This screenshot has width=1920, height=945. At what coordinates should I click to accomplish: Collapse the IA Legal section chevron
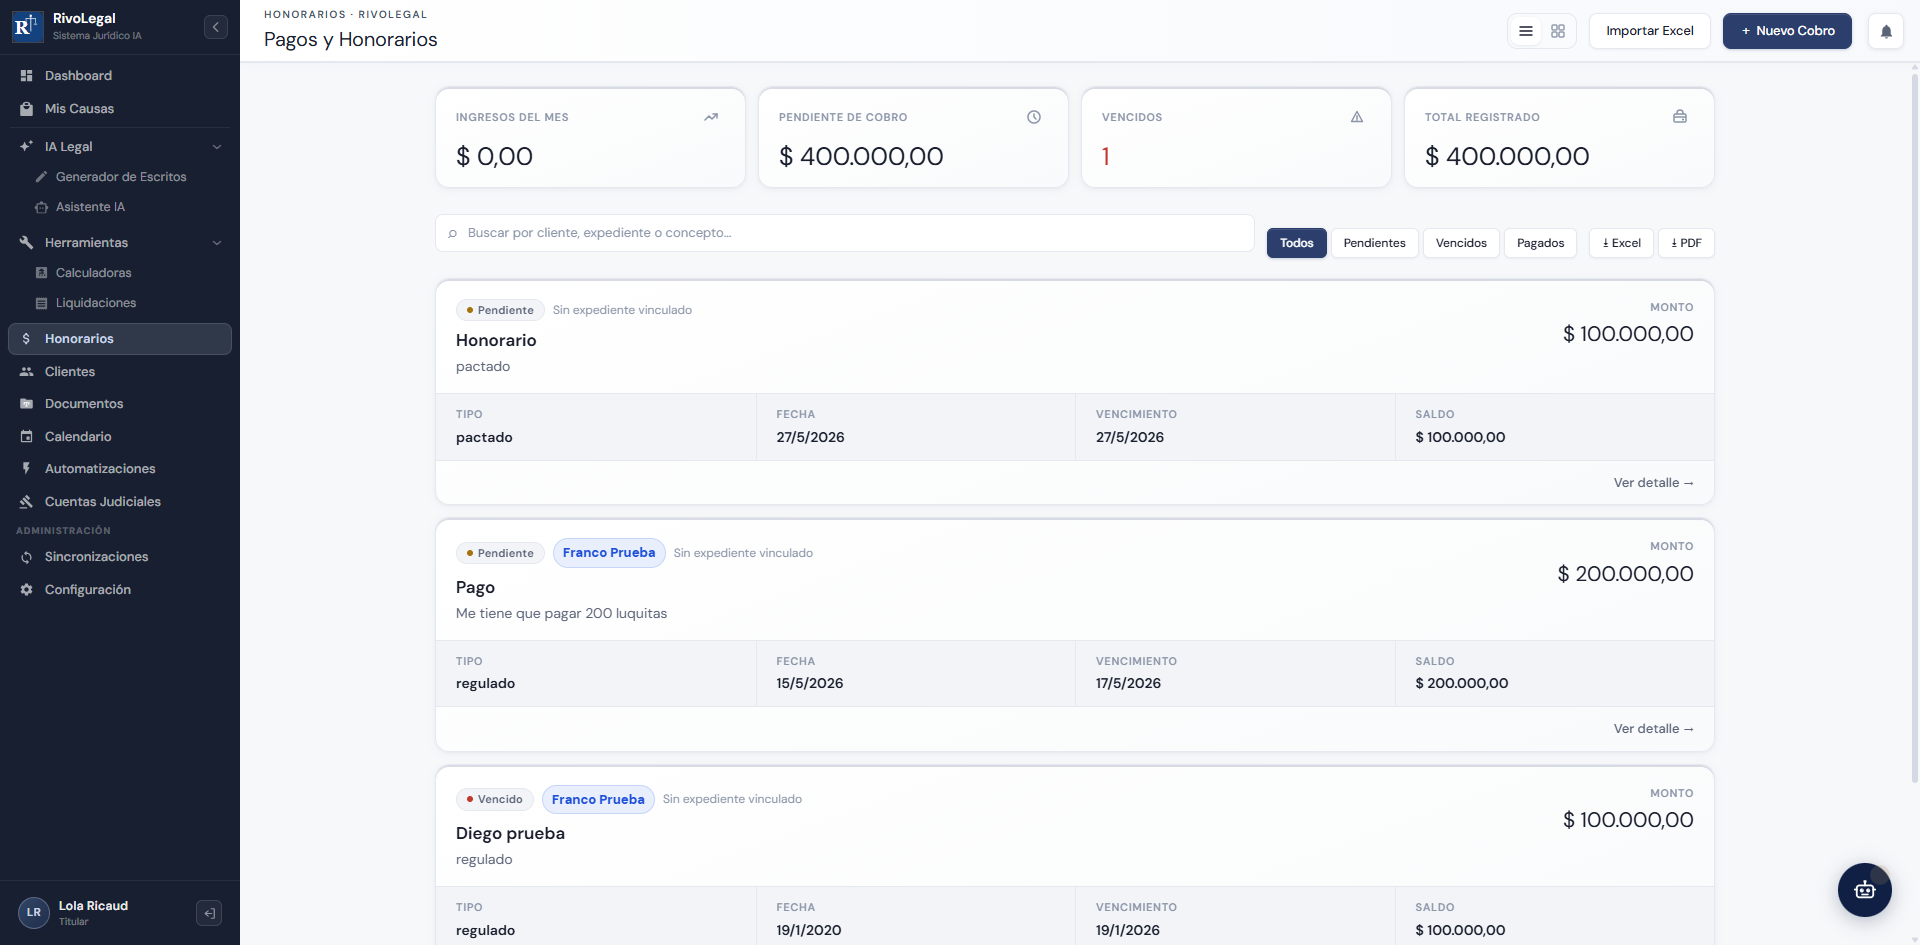point(217,147)
